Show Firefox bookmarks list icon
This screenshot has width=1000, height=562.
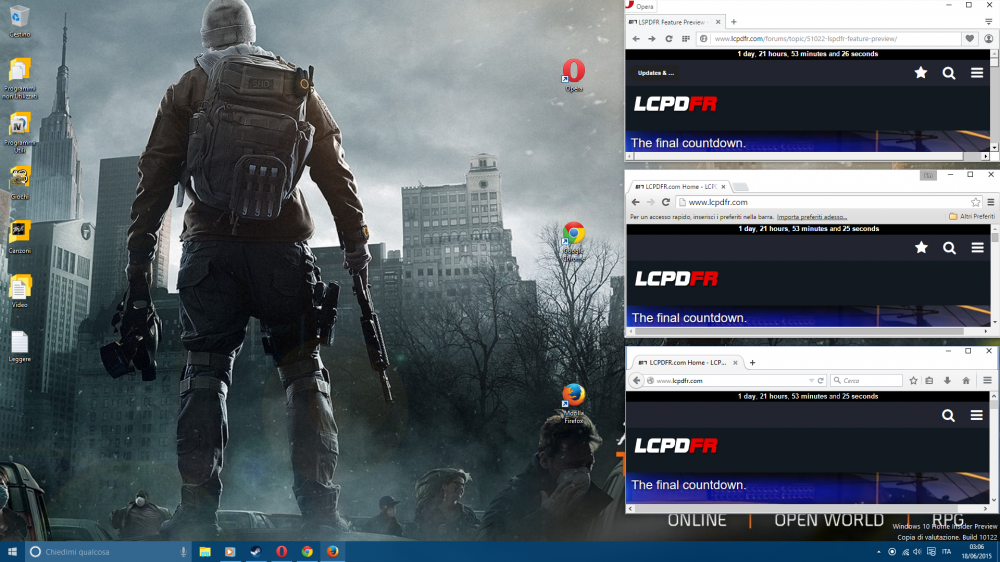[x=929, y=381]
